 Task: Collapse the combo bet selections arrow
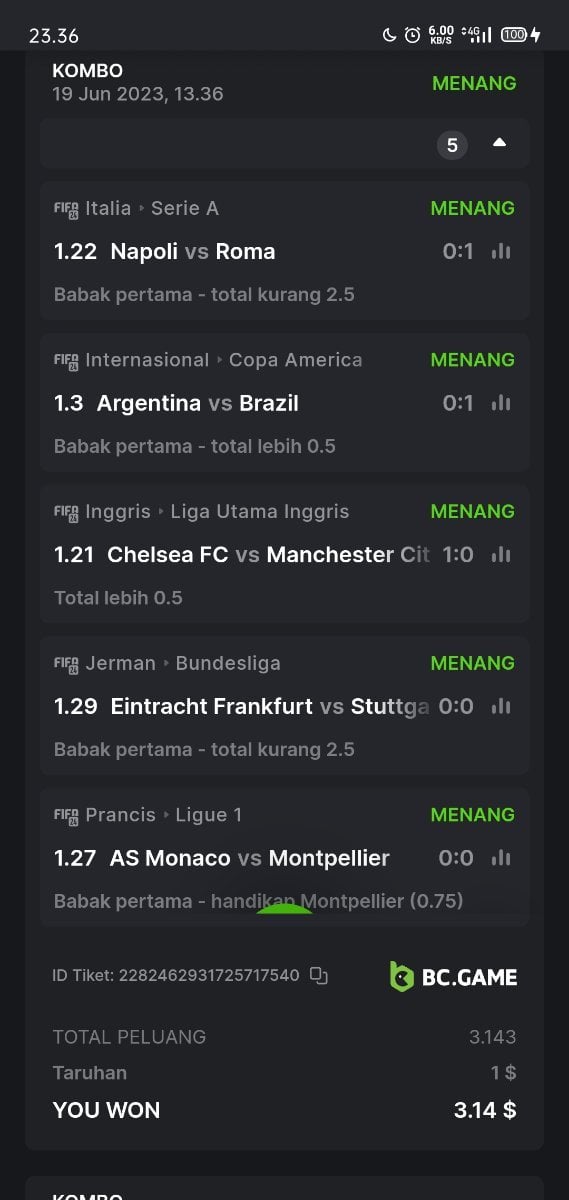point(499,144)
